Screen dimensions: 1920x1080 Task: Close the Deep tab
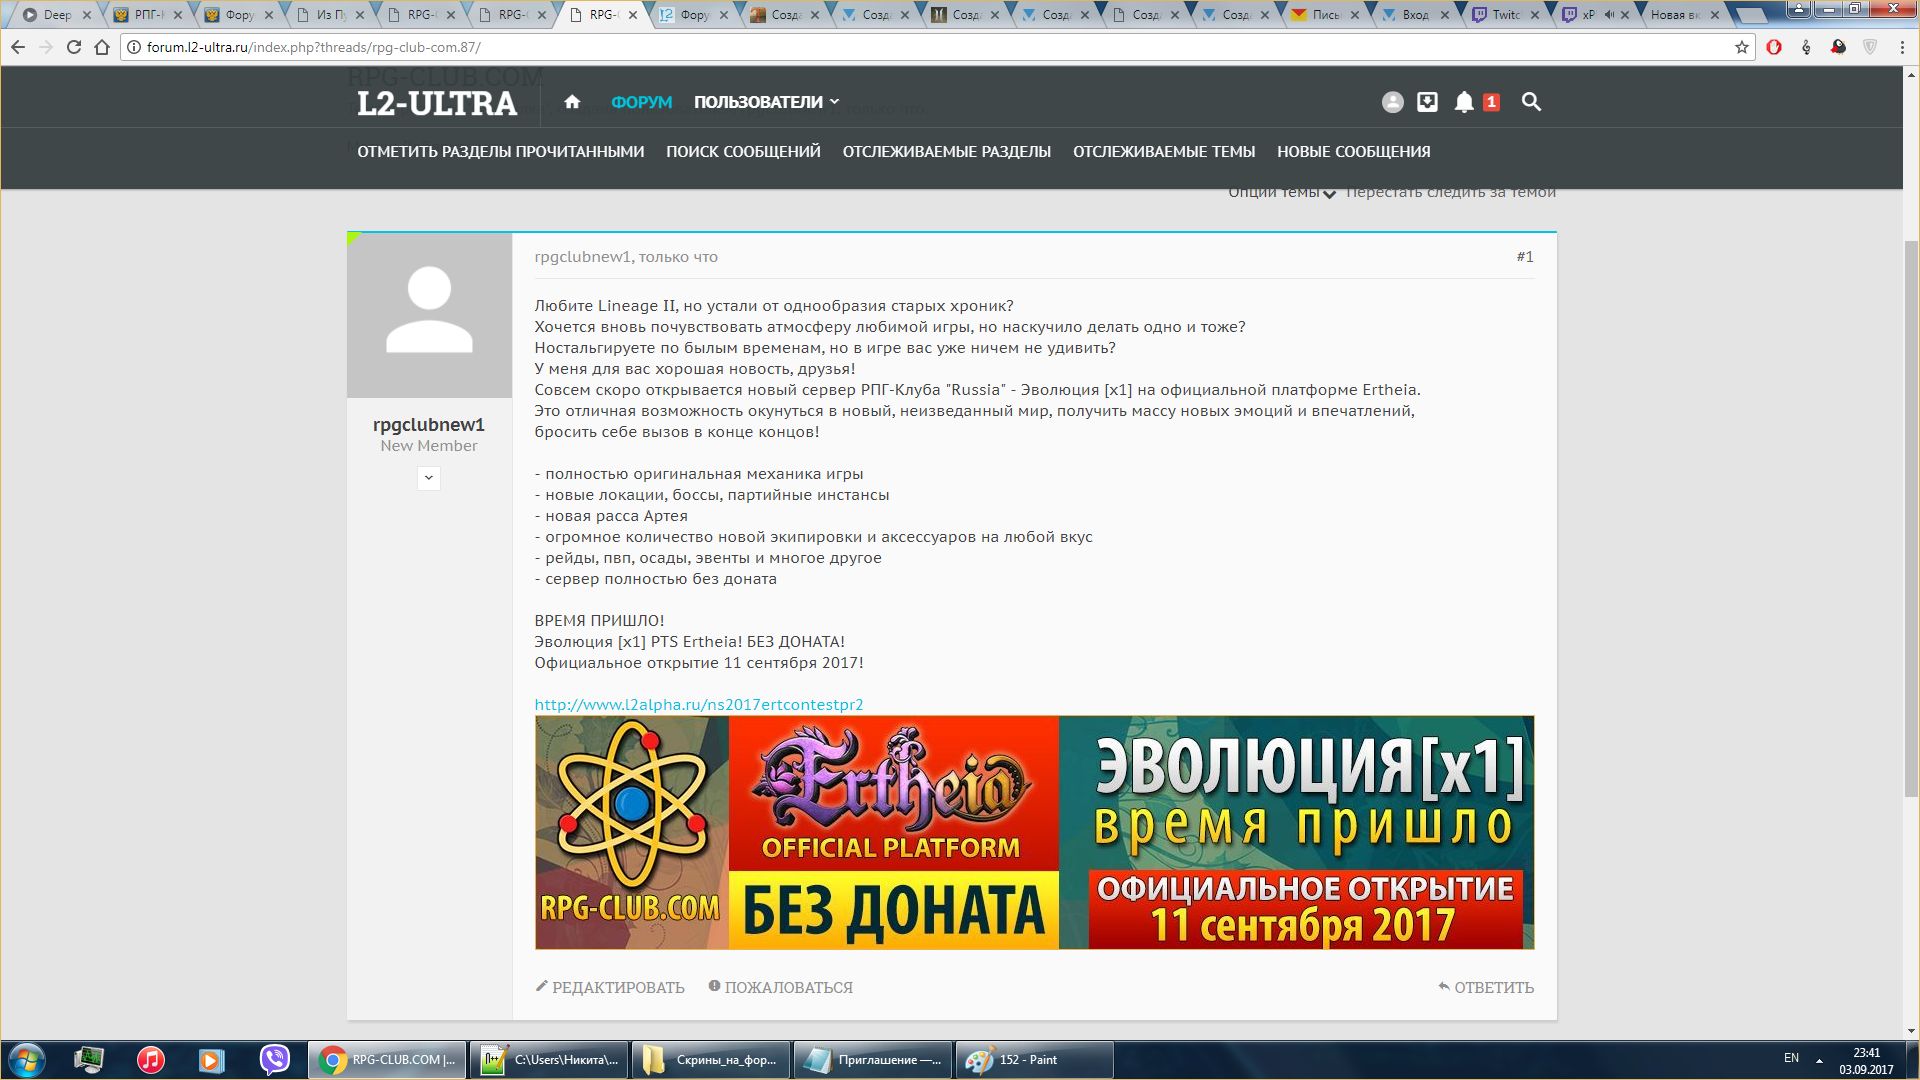click(86, 15)
